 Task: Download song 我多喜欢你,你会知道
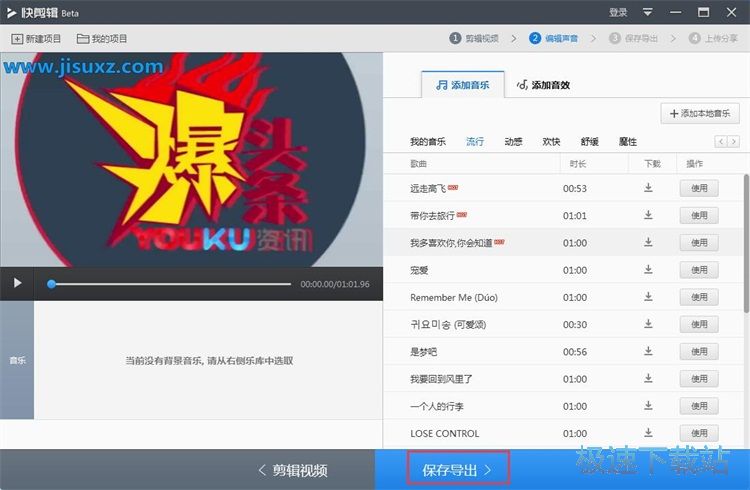pyautogui.click(x=648, y=242)
